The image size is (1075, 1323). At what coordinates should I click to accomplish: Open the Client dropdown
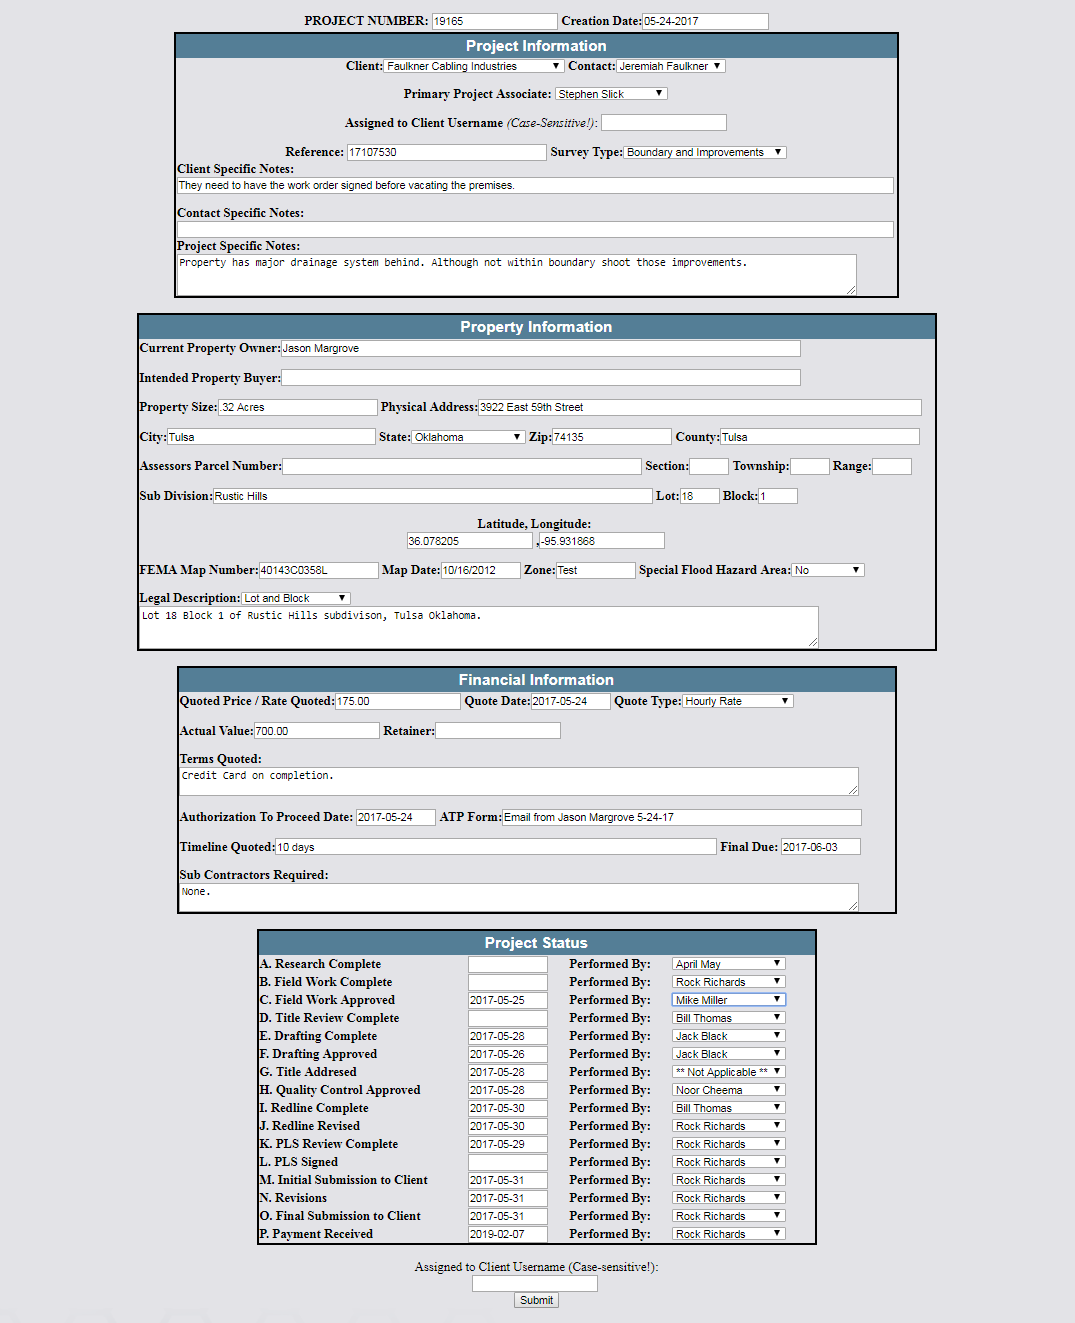(x=474, y=67)
